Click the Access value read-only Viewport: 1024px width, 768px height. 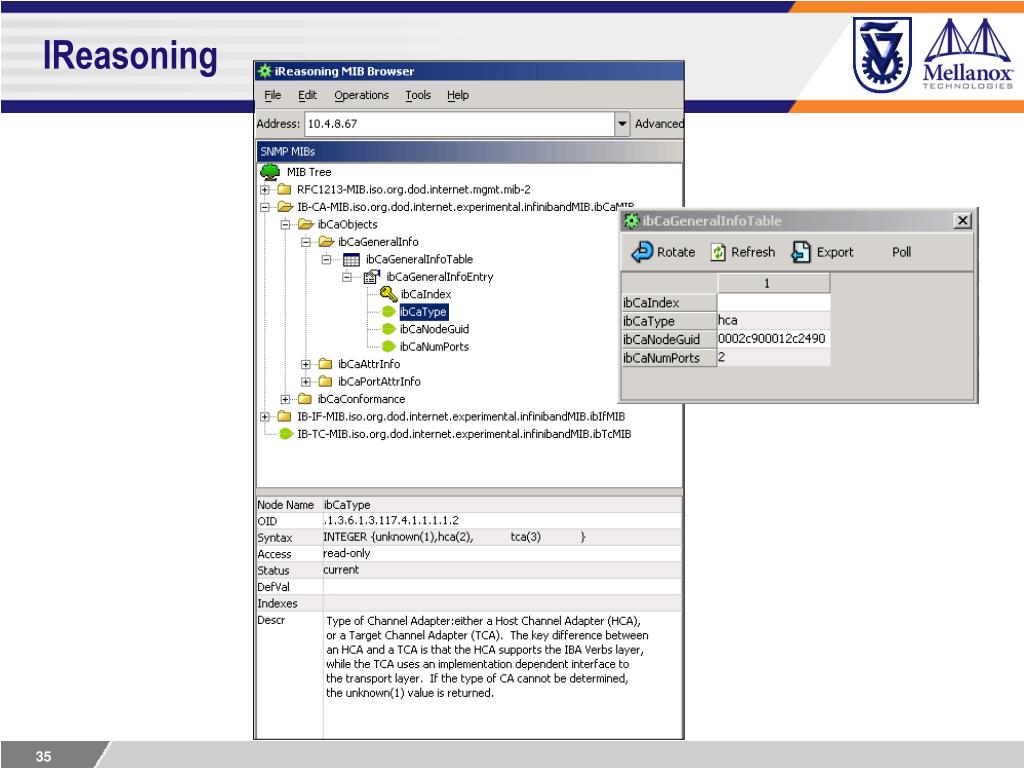click(x=347, y=553)
